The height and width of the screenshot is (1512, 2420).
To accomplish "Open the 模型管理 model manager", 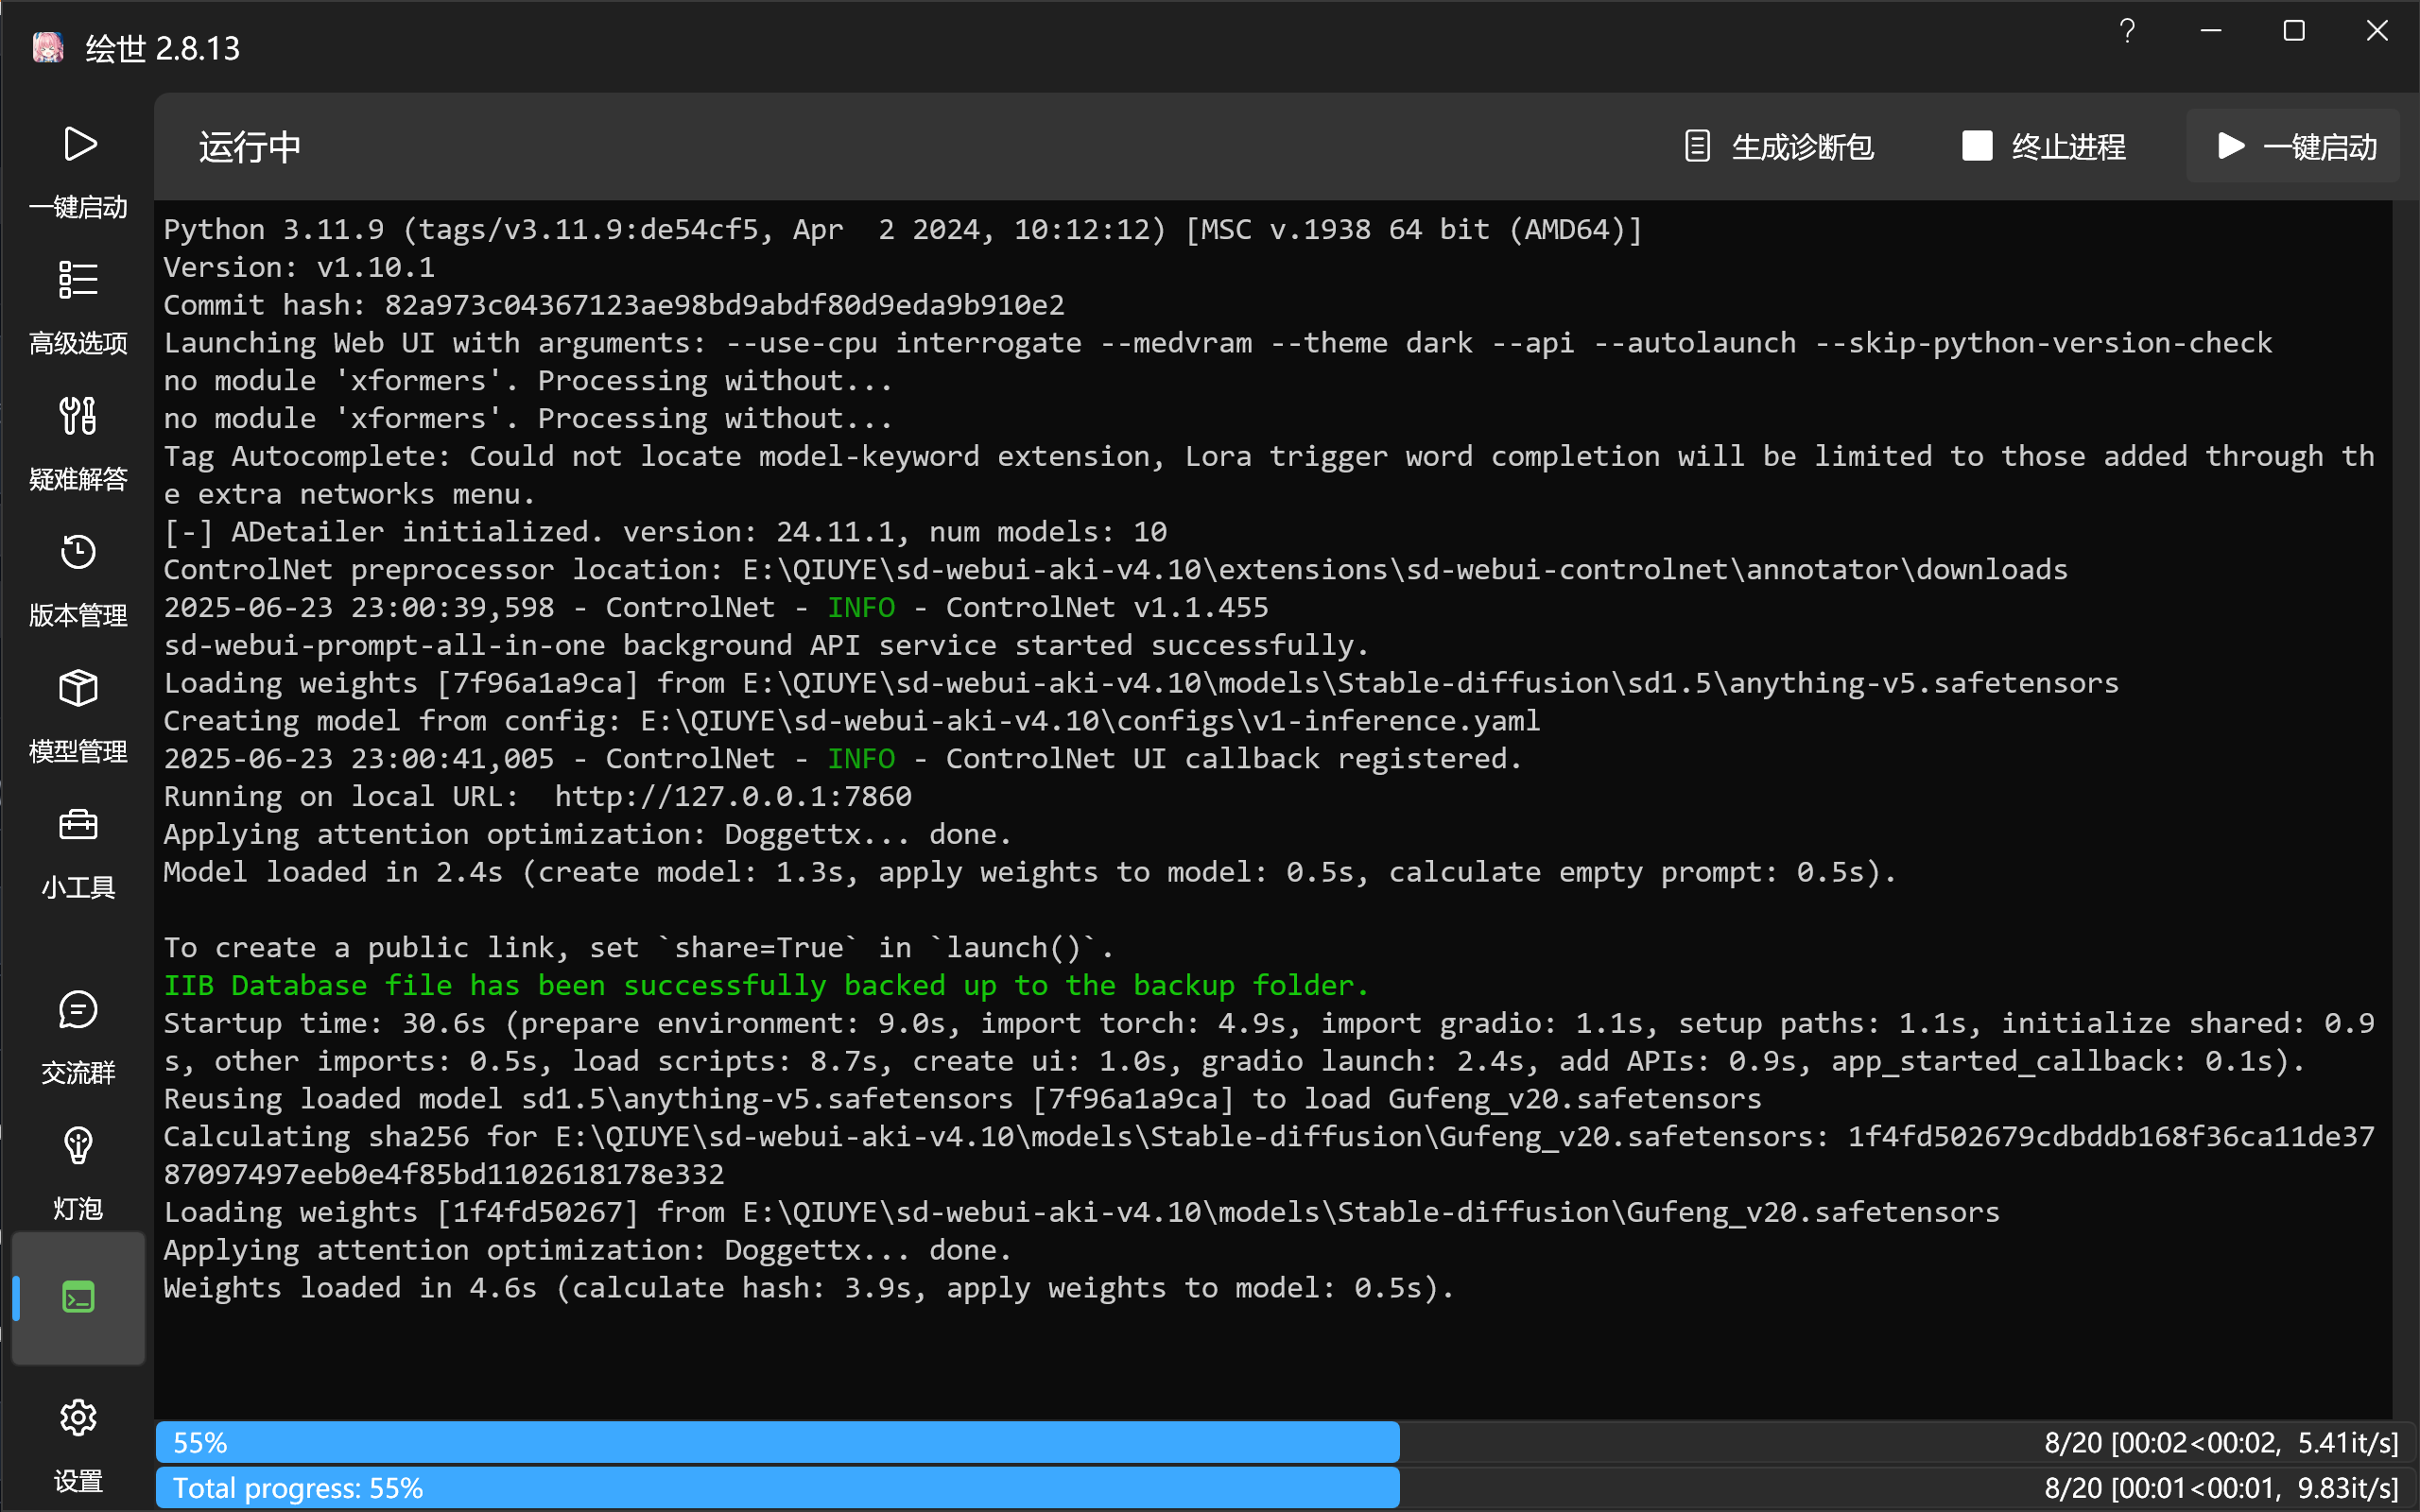I will click(78, 710).
